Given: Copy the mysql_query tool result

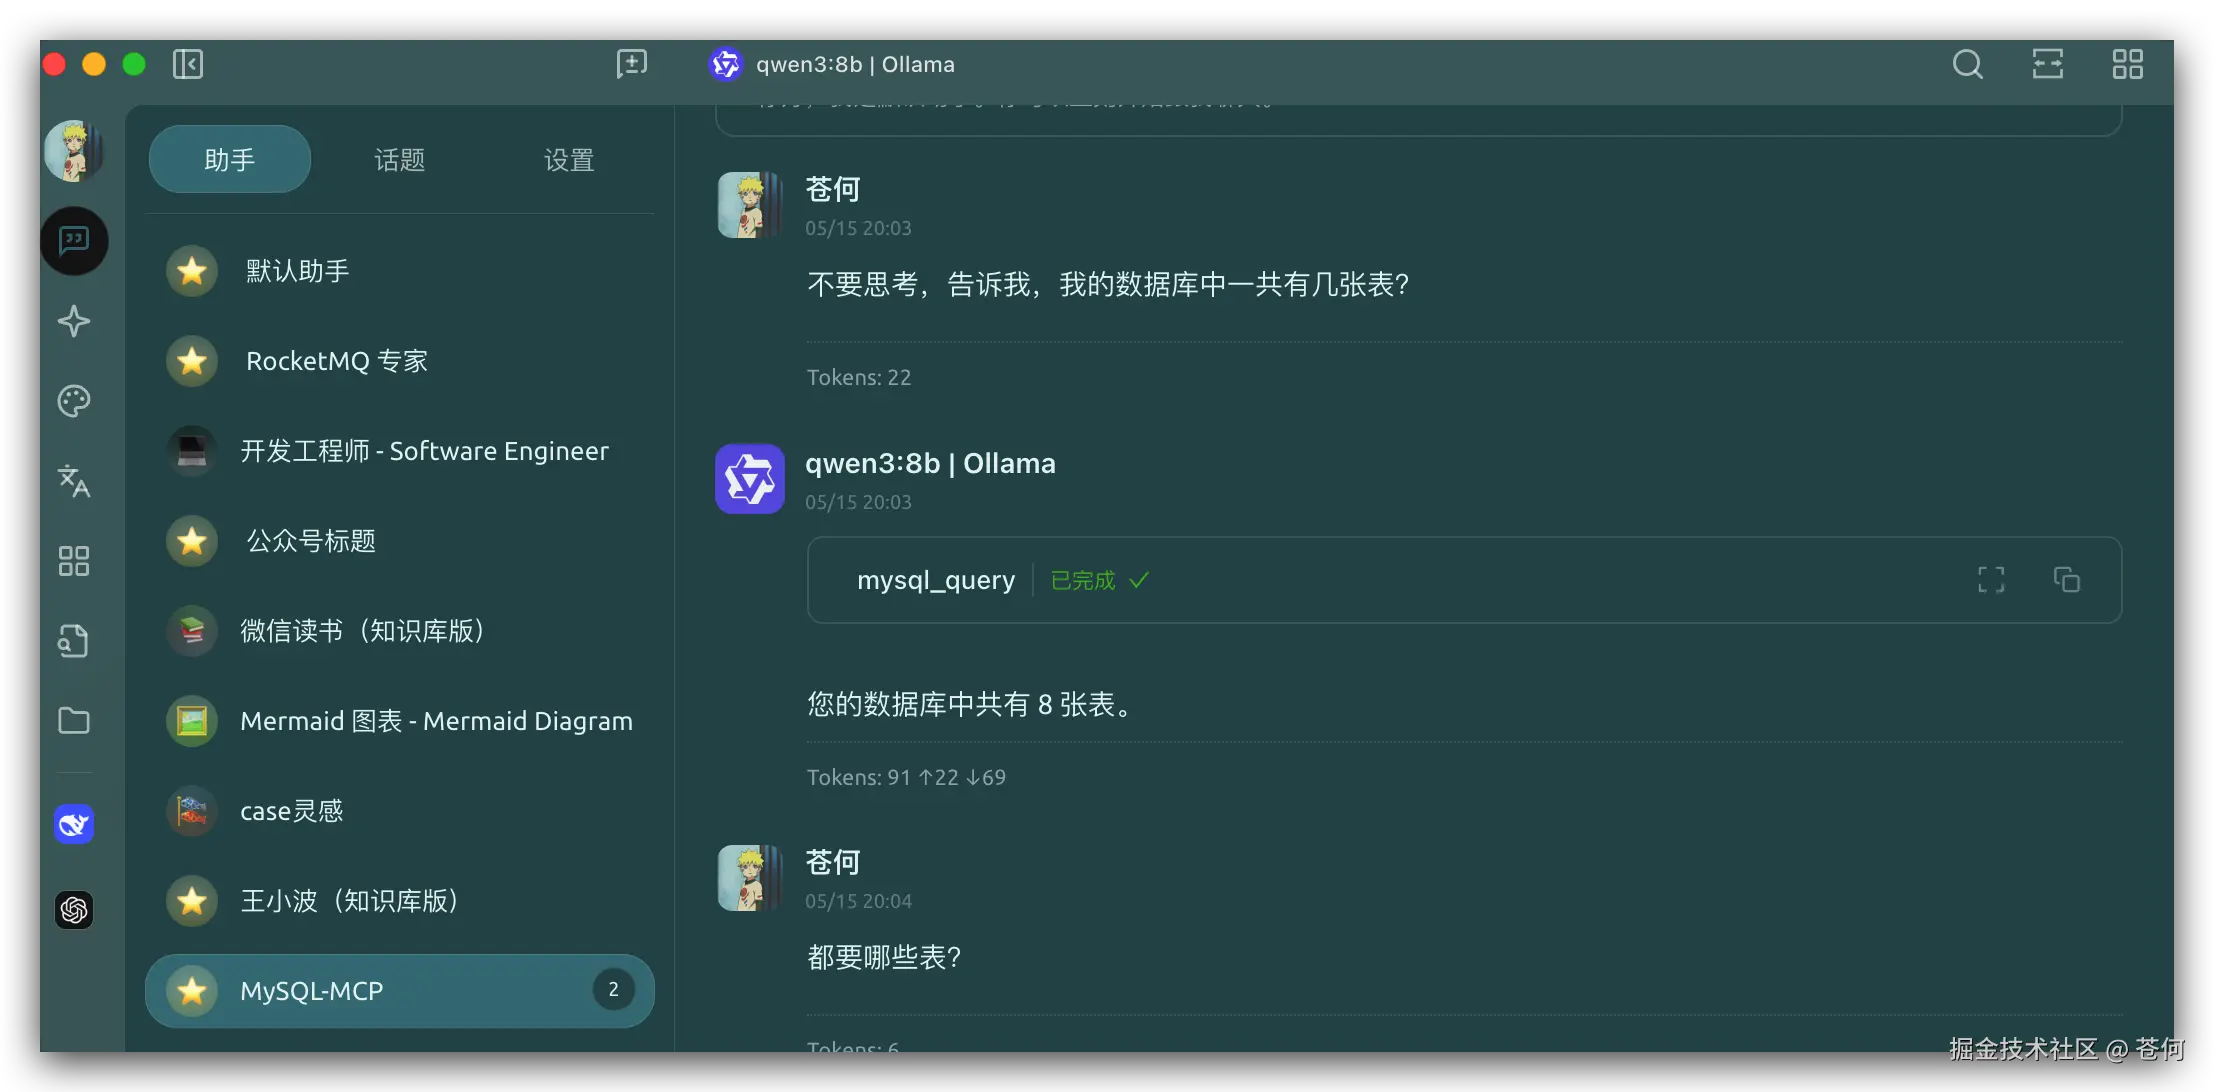Looking at the screenshot, I should click(x=2066, y=580).
